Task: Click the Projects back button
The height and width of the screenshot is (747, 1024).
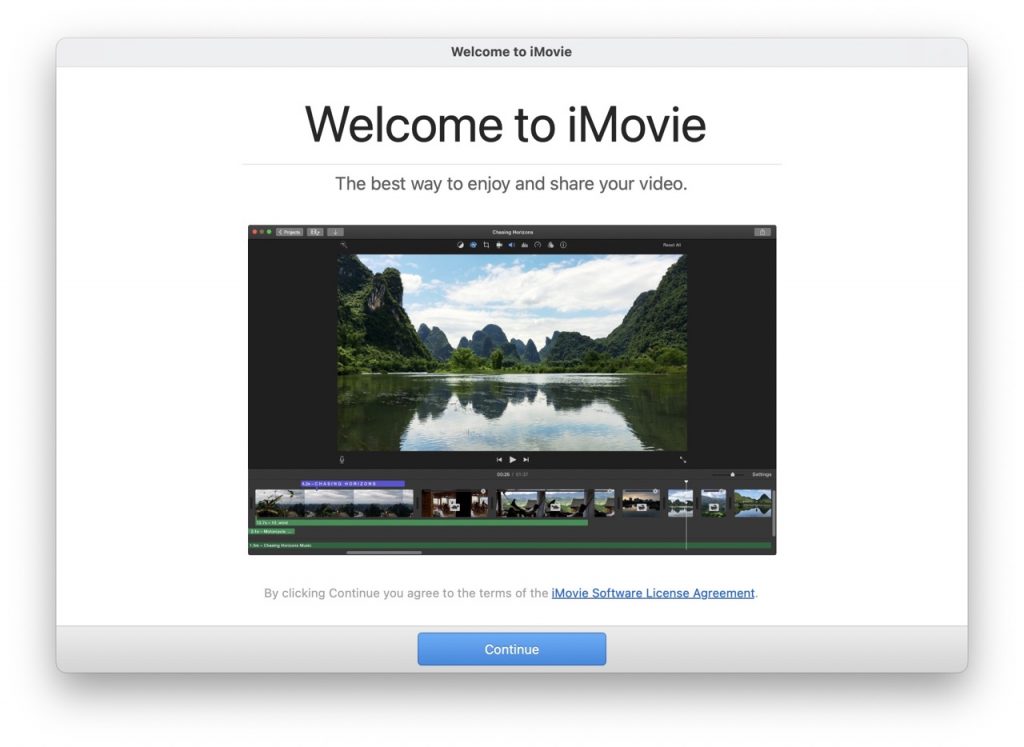Action: tap(290, 231)
